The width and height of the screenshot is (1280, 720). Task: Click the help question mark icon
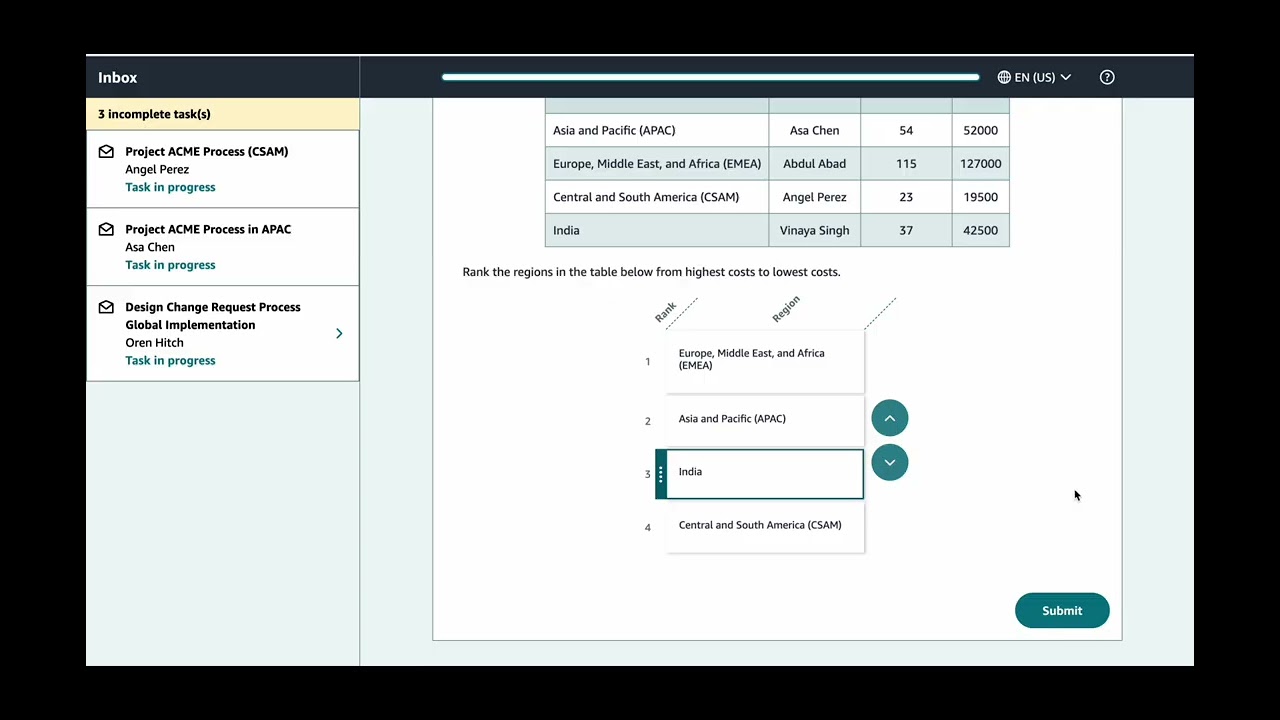pyautogui.click(x=1107, y=77)
